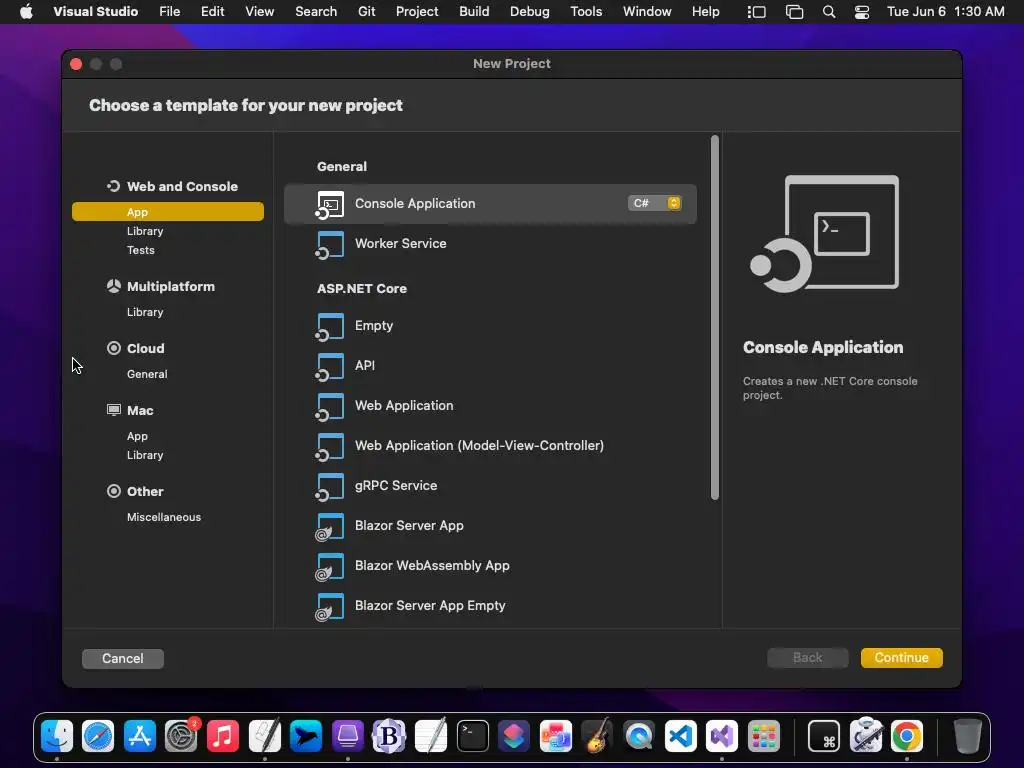This screenshot has height=768, width=1024.
Task: Open the C# language dropdown
Action: pyautogui.click(x=654, y=203)
